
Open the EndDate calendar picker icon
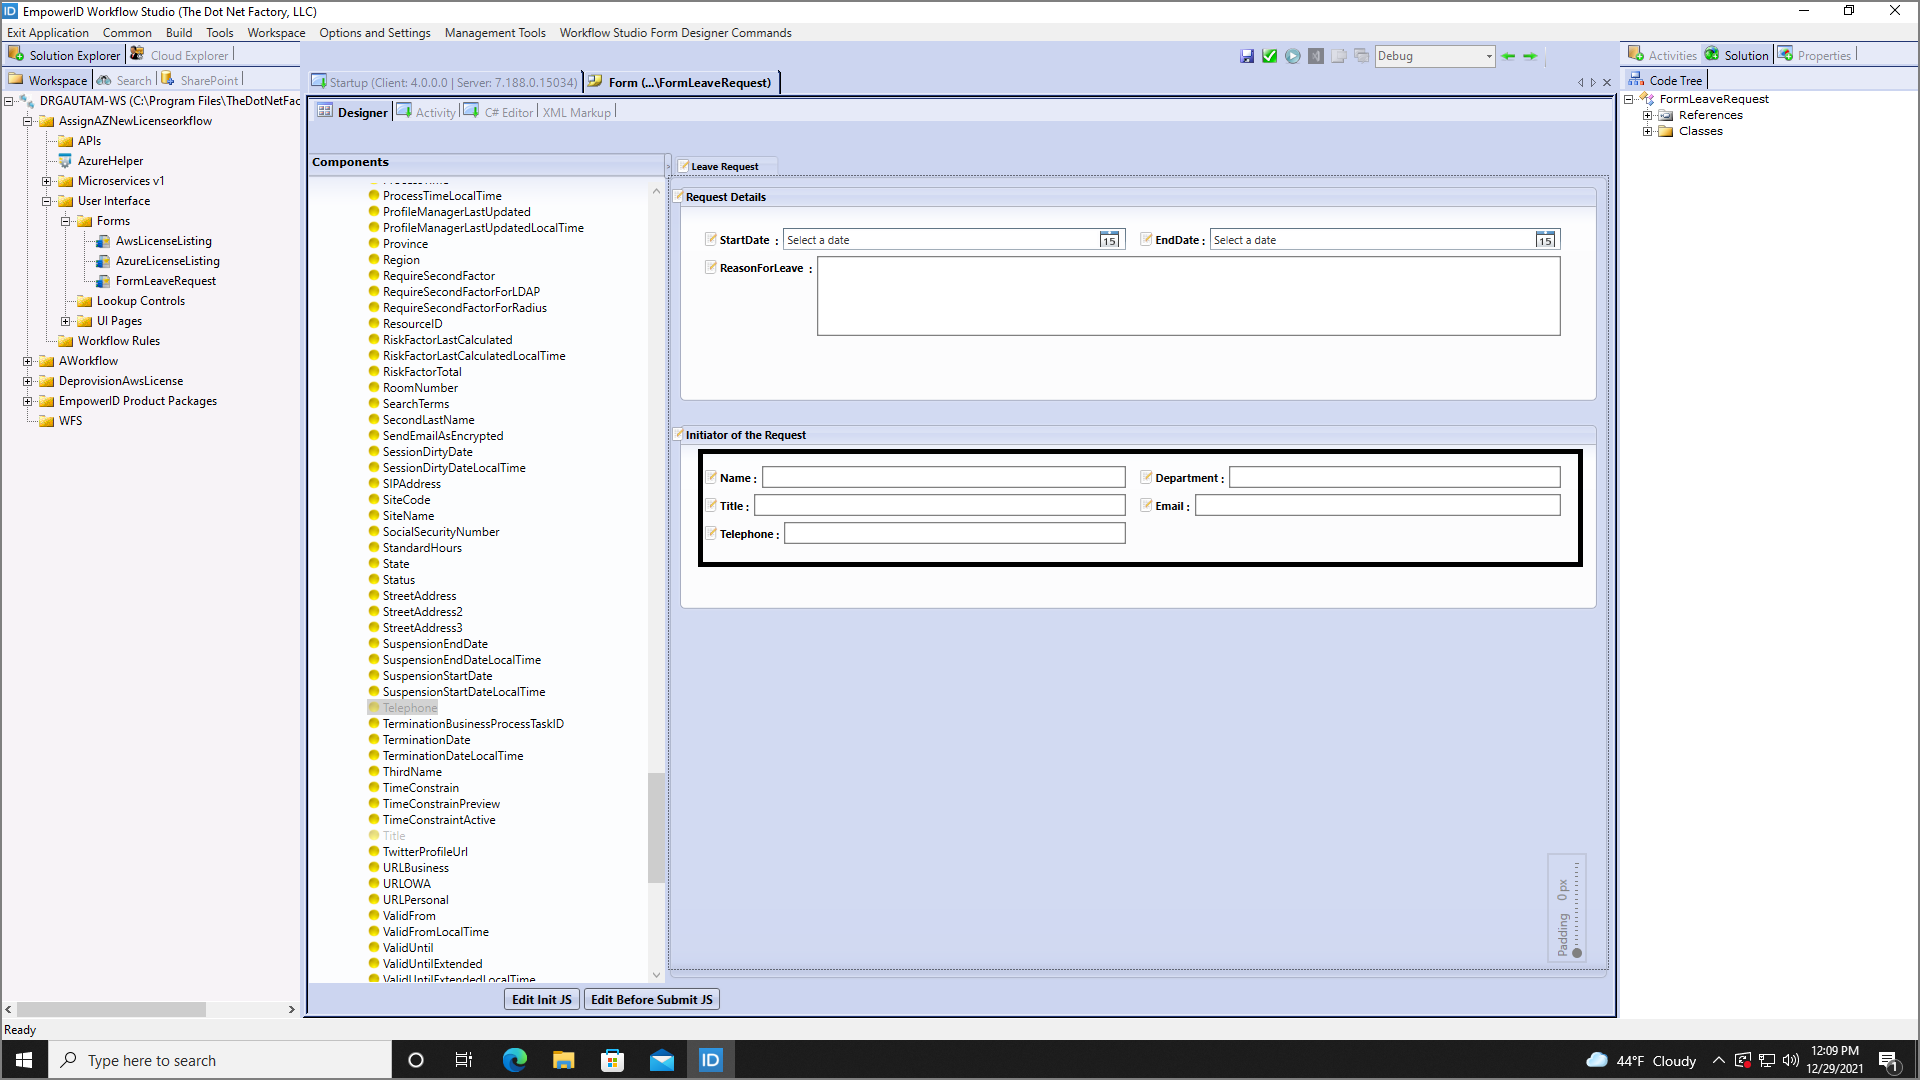[1545, 240]
